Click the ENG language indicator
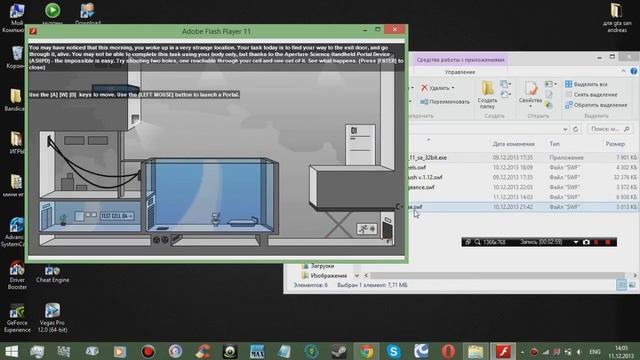Viewport: 640px width, 360px height. [x=595, y=352]
